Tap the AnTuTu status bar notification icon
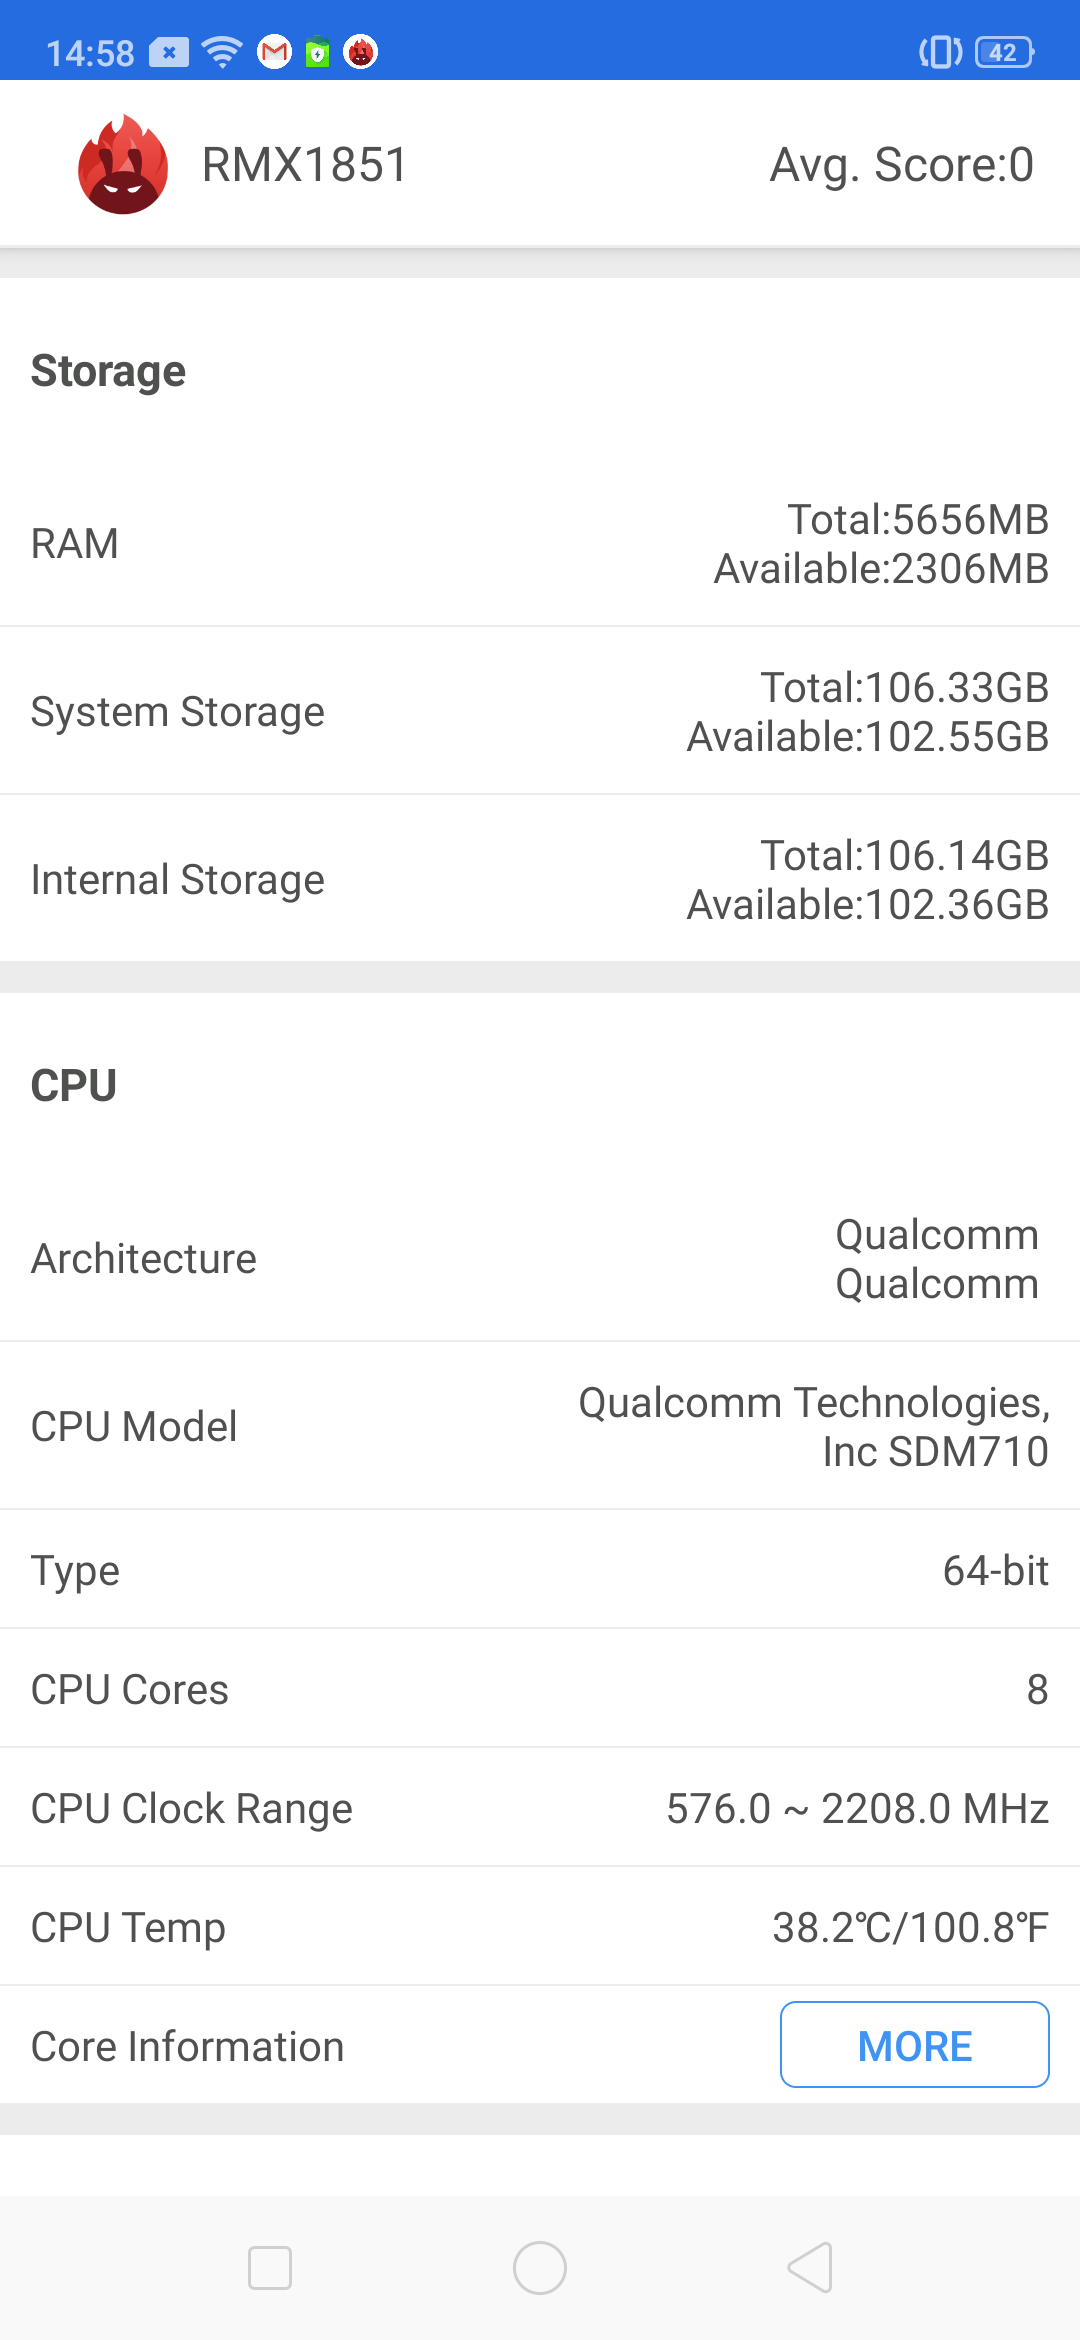Image resolution: width=1080 pixels, height=2340 pixels. pyautogui.click(x=361, y=52)
